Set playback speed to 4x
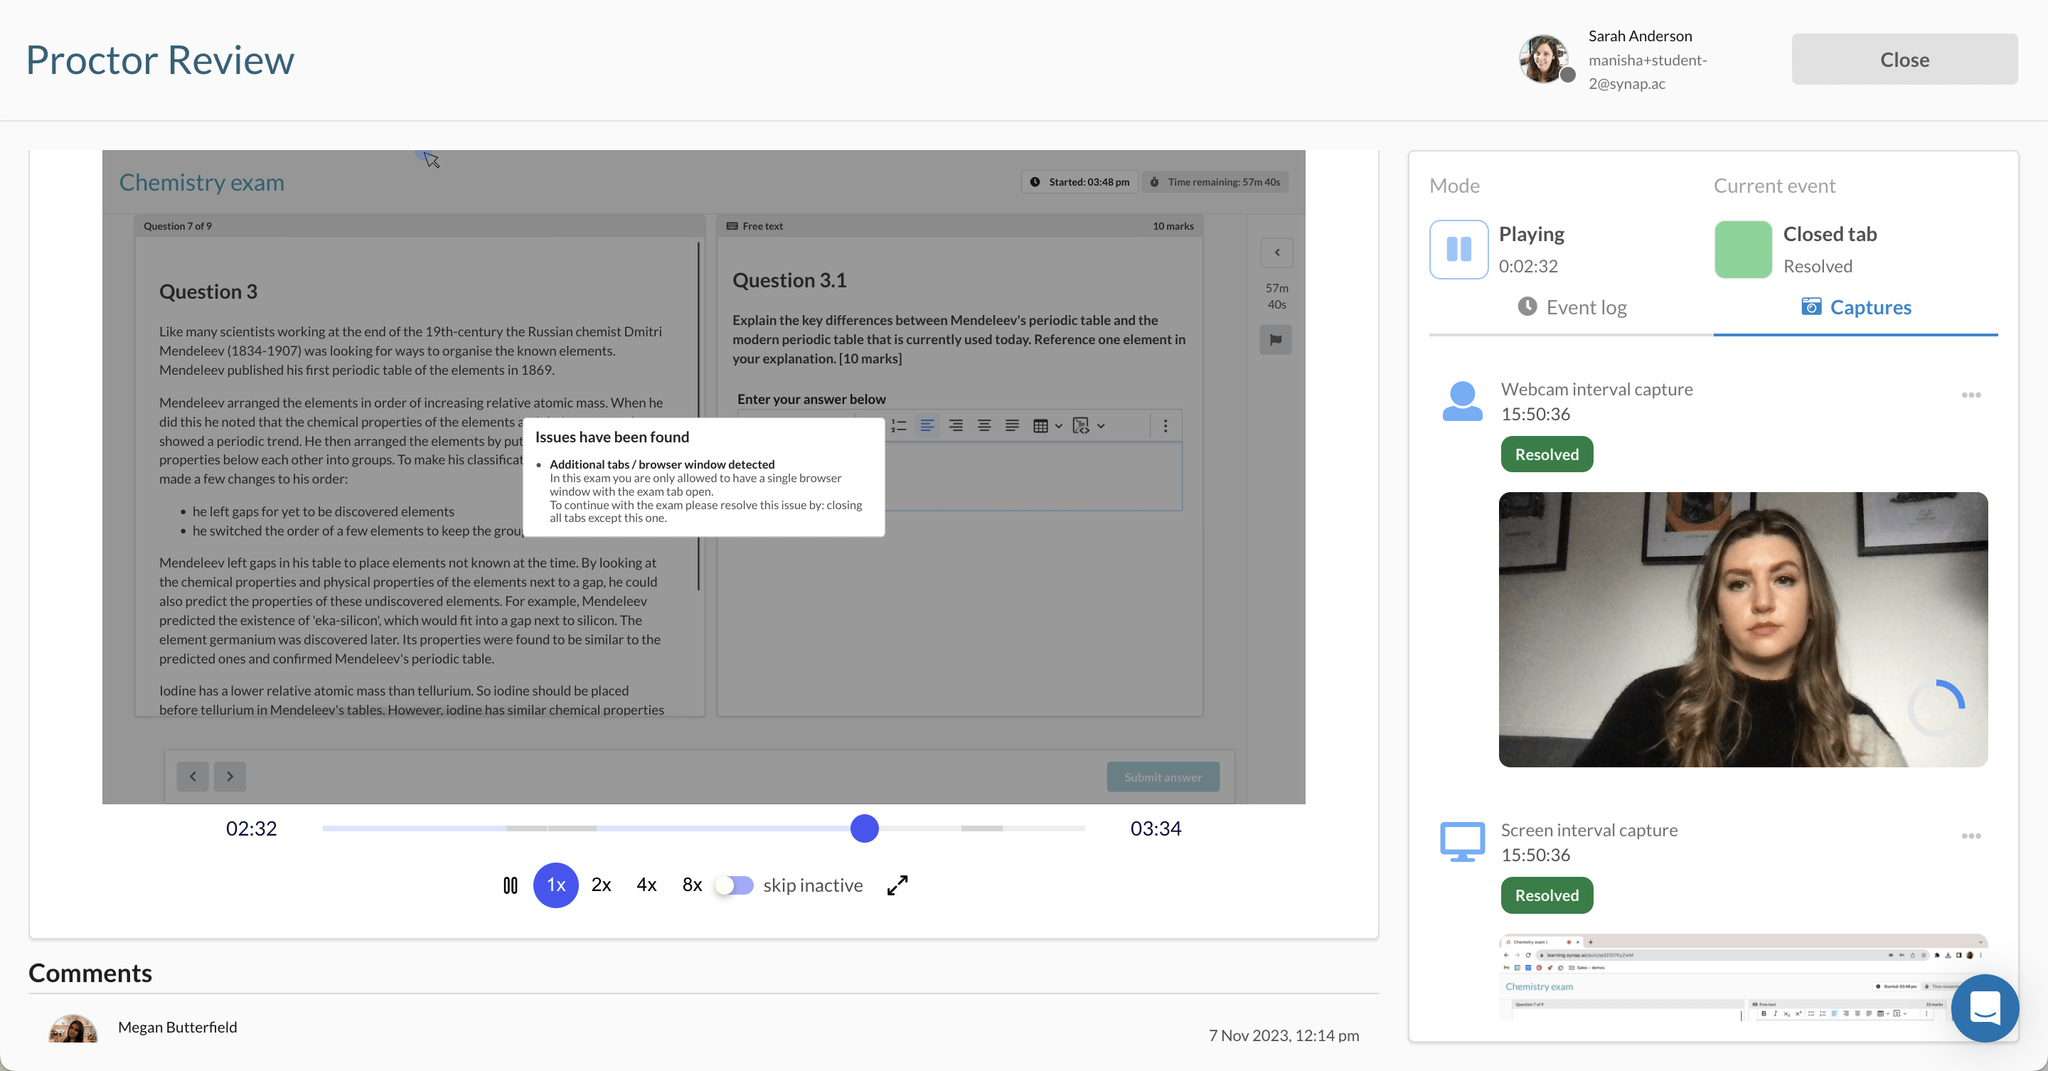 click(x=646, y=885)
